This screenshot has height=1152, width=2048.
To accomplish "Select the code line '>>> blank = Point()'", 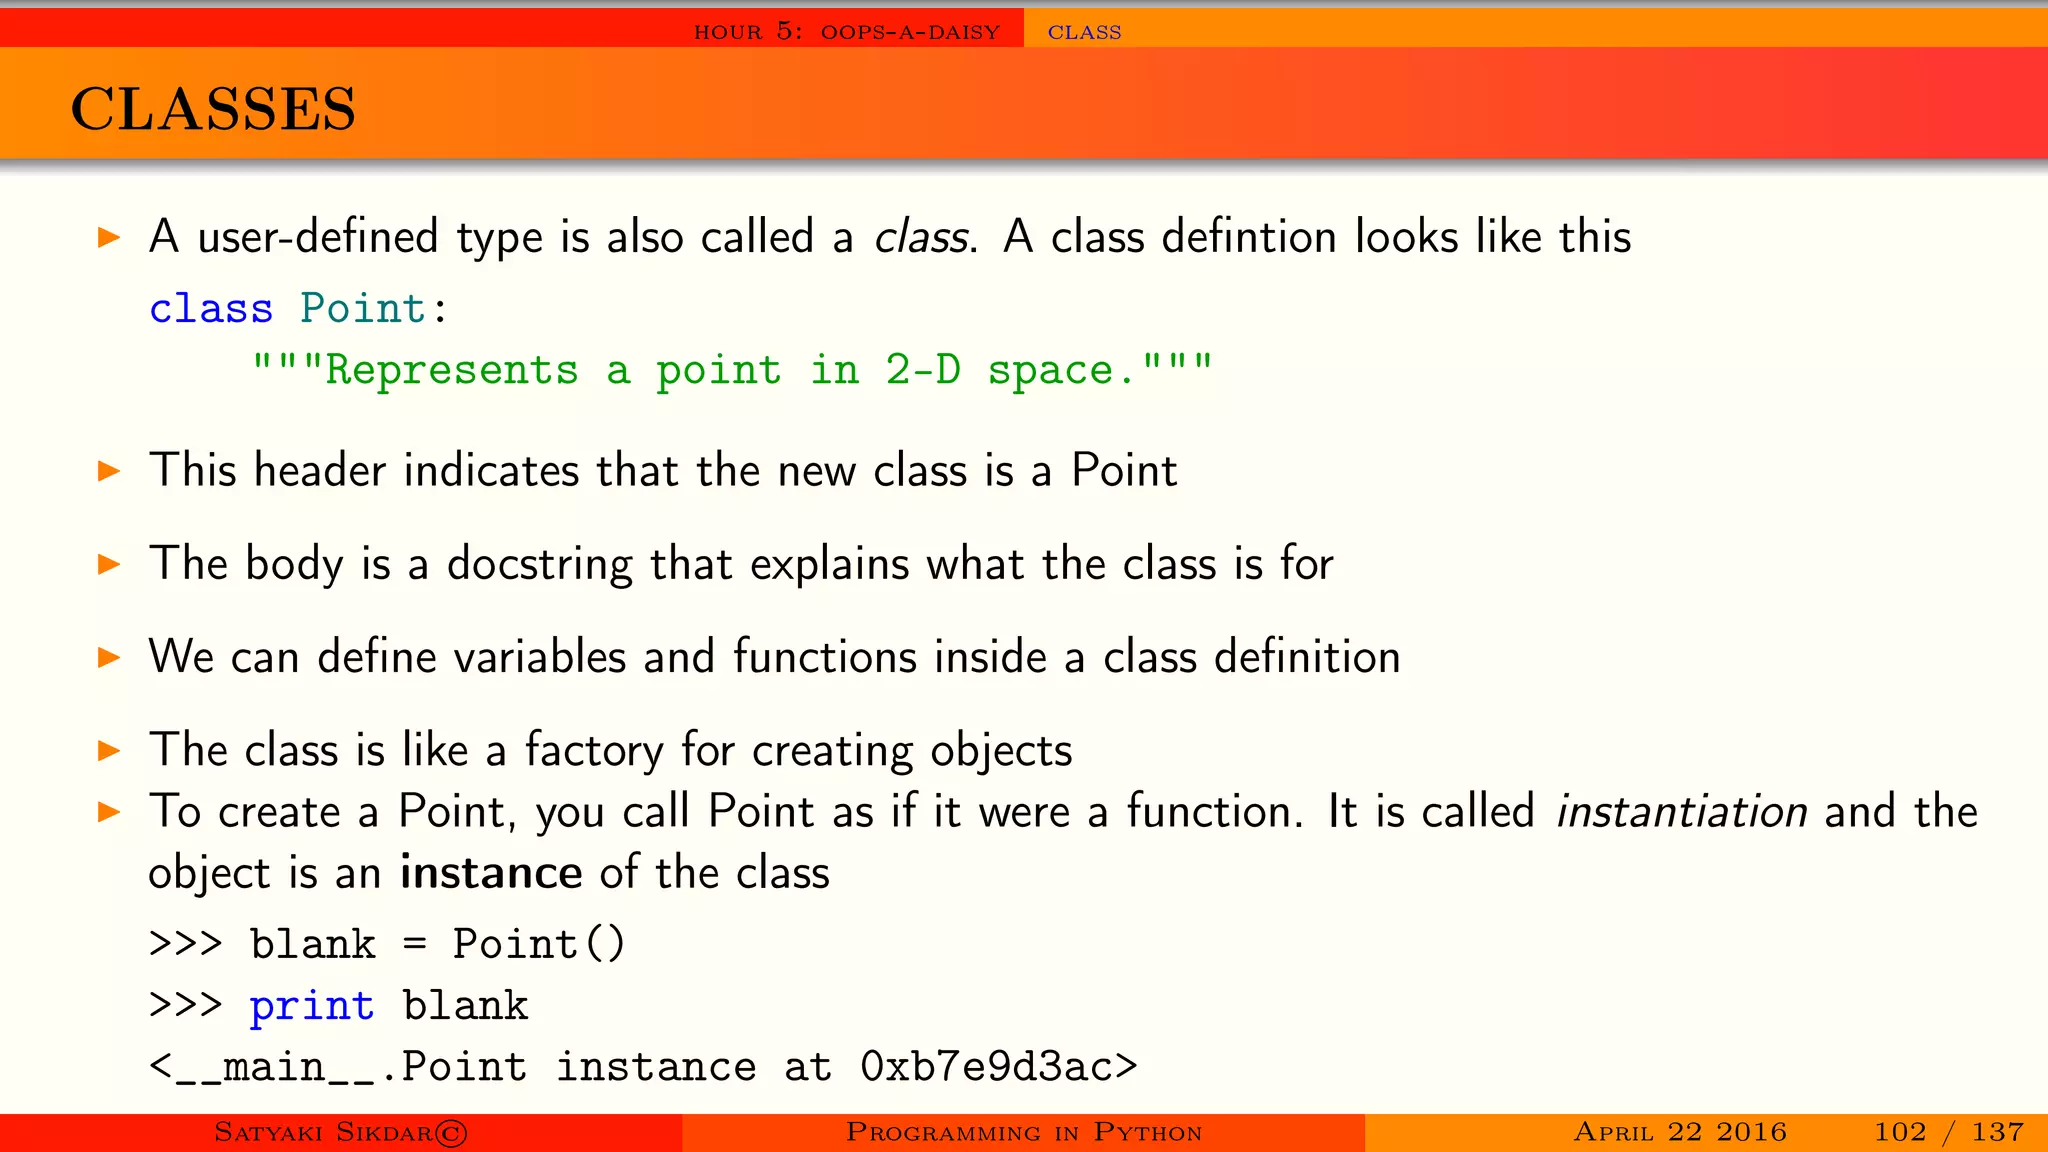I will (387, 944).
